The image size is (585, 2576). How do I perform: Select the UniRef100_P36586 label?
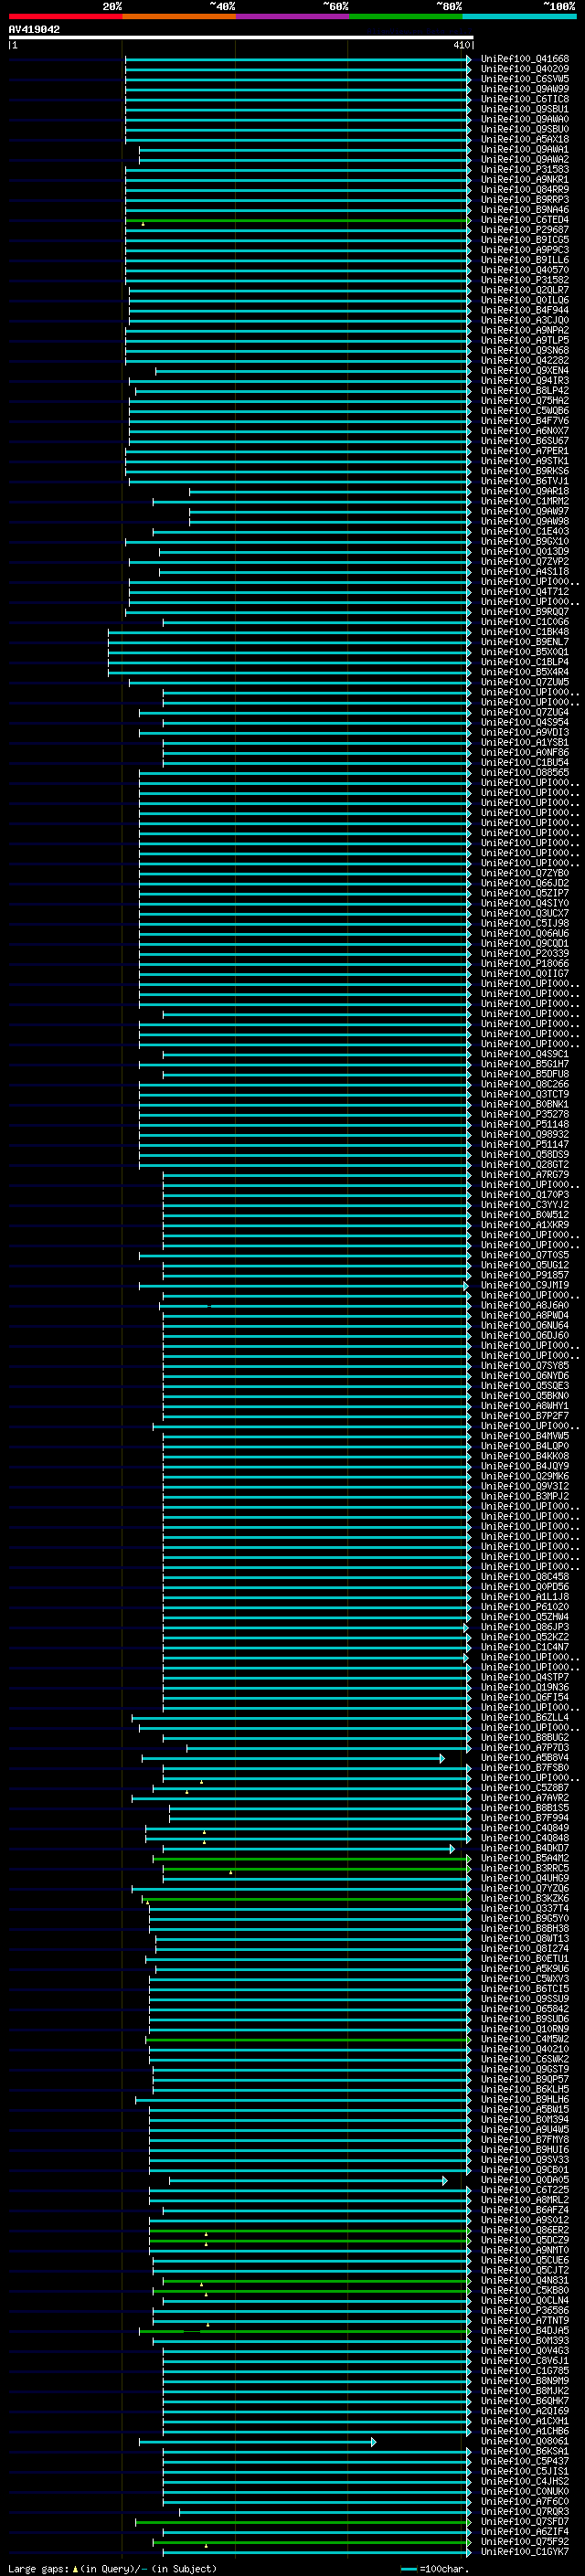pyautogui.click(x=525, y=2311)
